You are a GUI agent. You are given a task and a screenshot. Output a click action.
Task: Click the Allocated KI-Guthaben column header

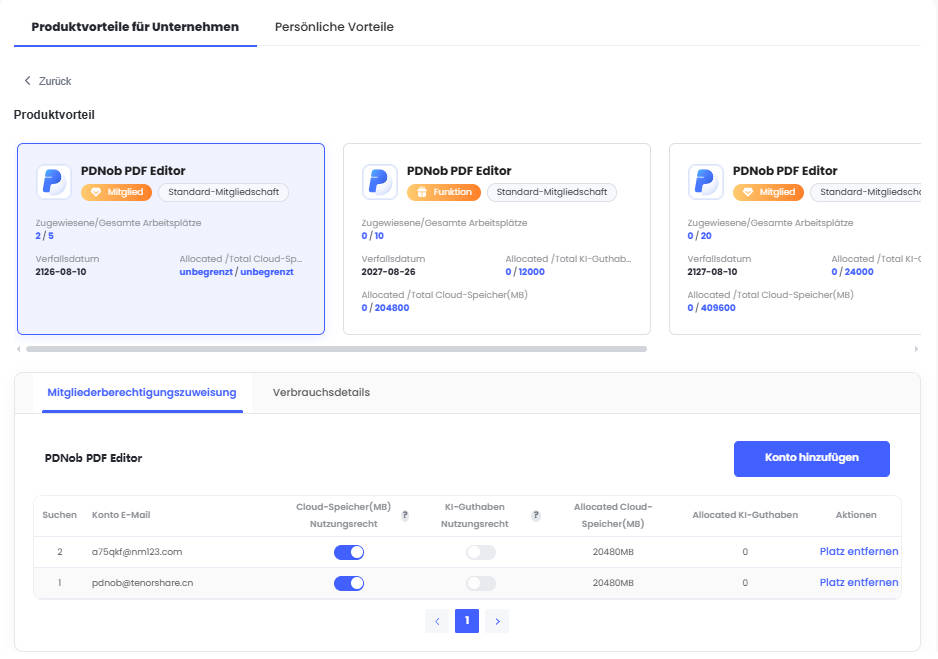(745, 515)
